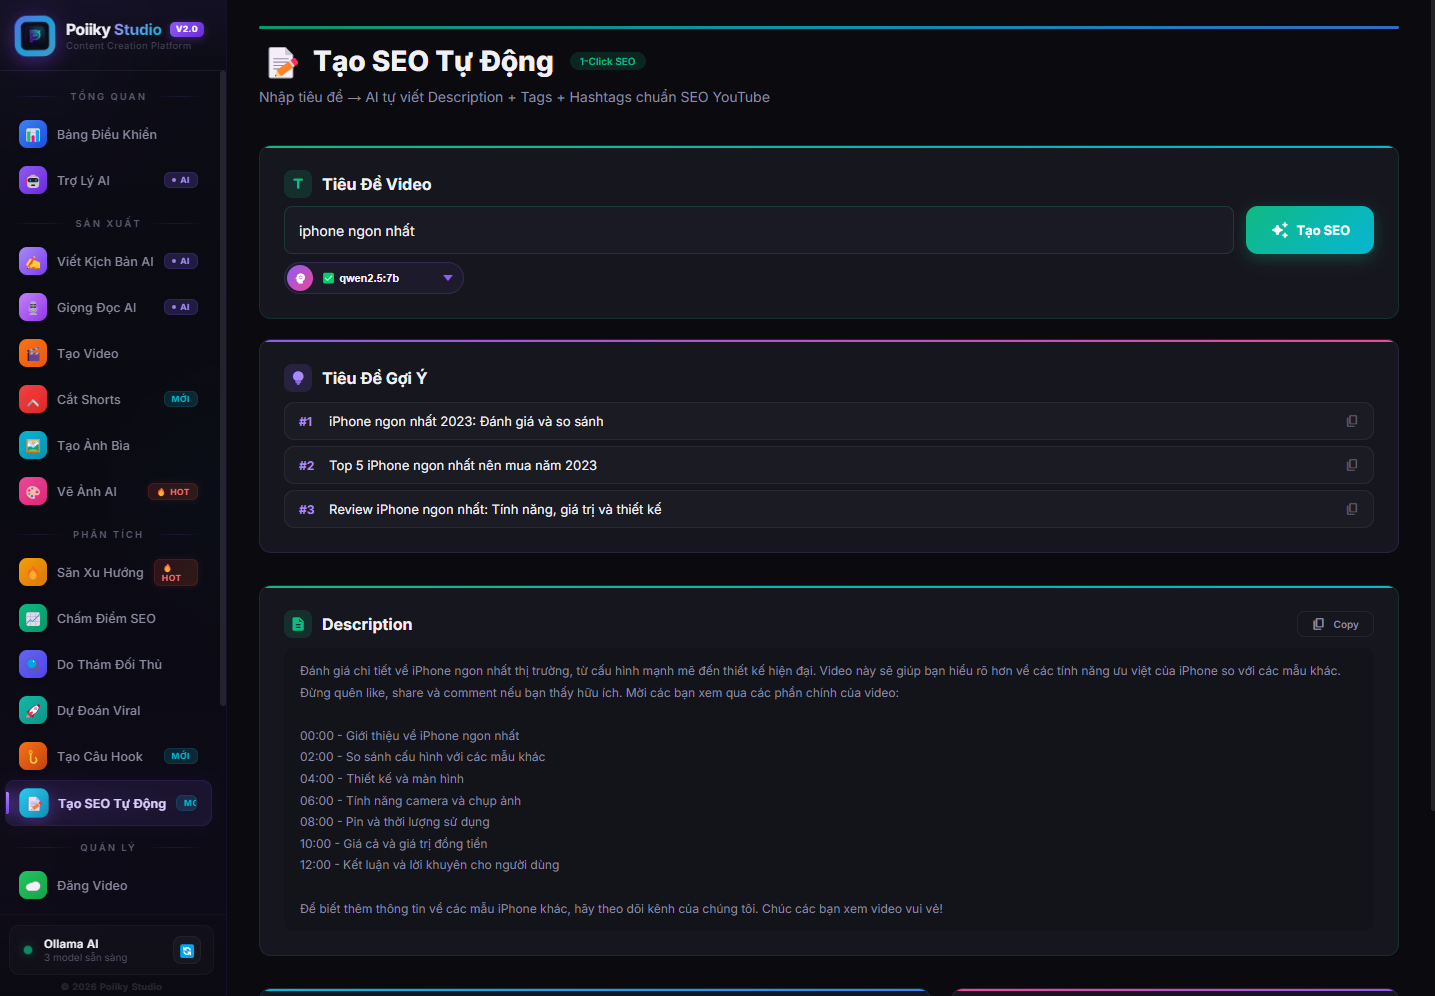Open Dự Đoán Viral via its rocket icon
1435x996 pixels.
[33, 711]
